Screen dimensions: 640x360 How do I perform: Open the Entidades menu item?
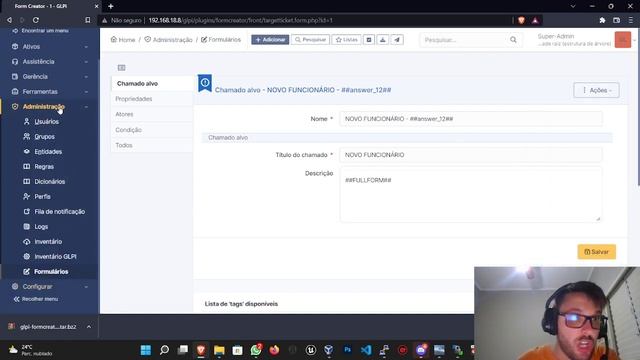click(x=48, y=151)
